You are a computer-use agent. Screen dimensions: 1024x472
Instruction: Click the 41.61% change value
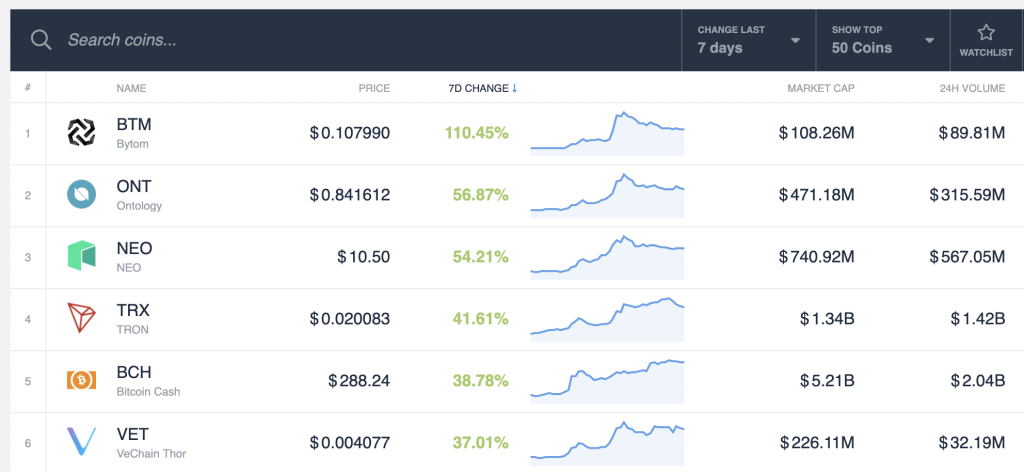pos(481,319)
